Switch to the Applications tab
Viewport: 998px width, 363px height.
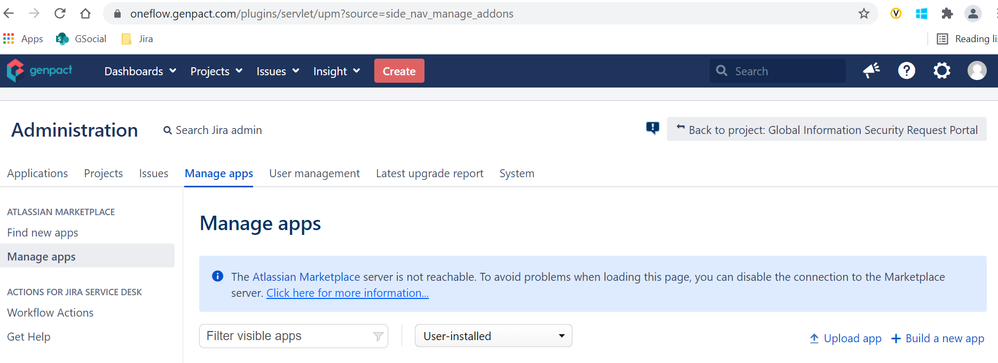coord(38,173)
